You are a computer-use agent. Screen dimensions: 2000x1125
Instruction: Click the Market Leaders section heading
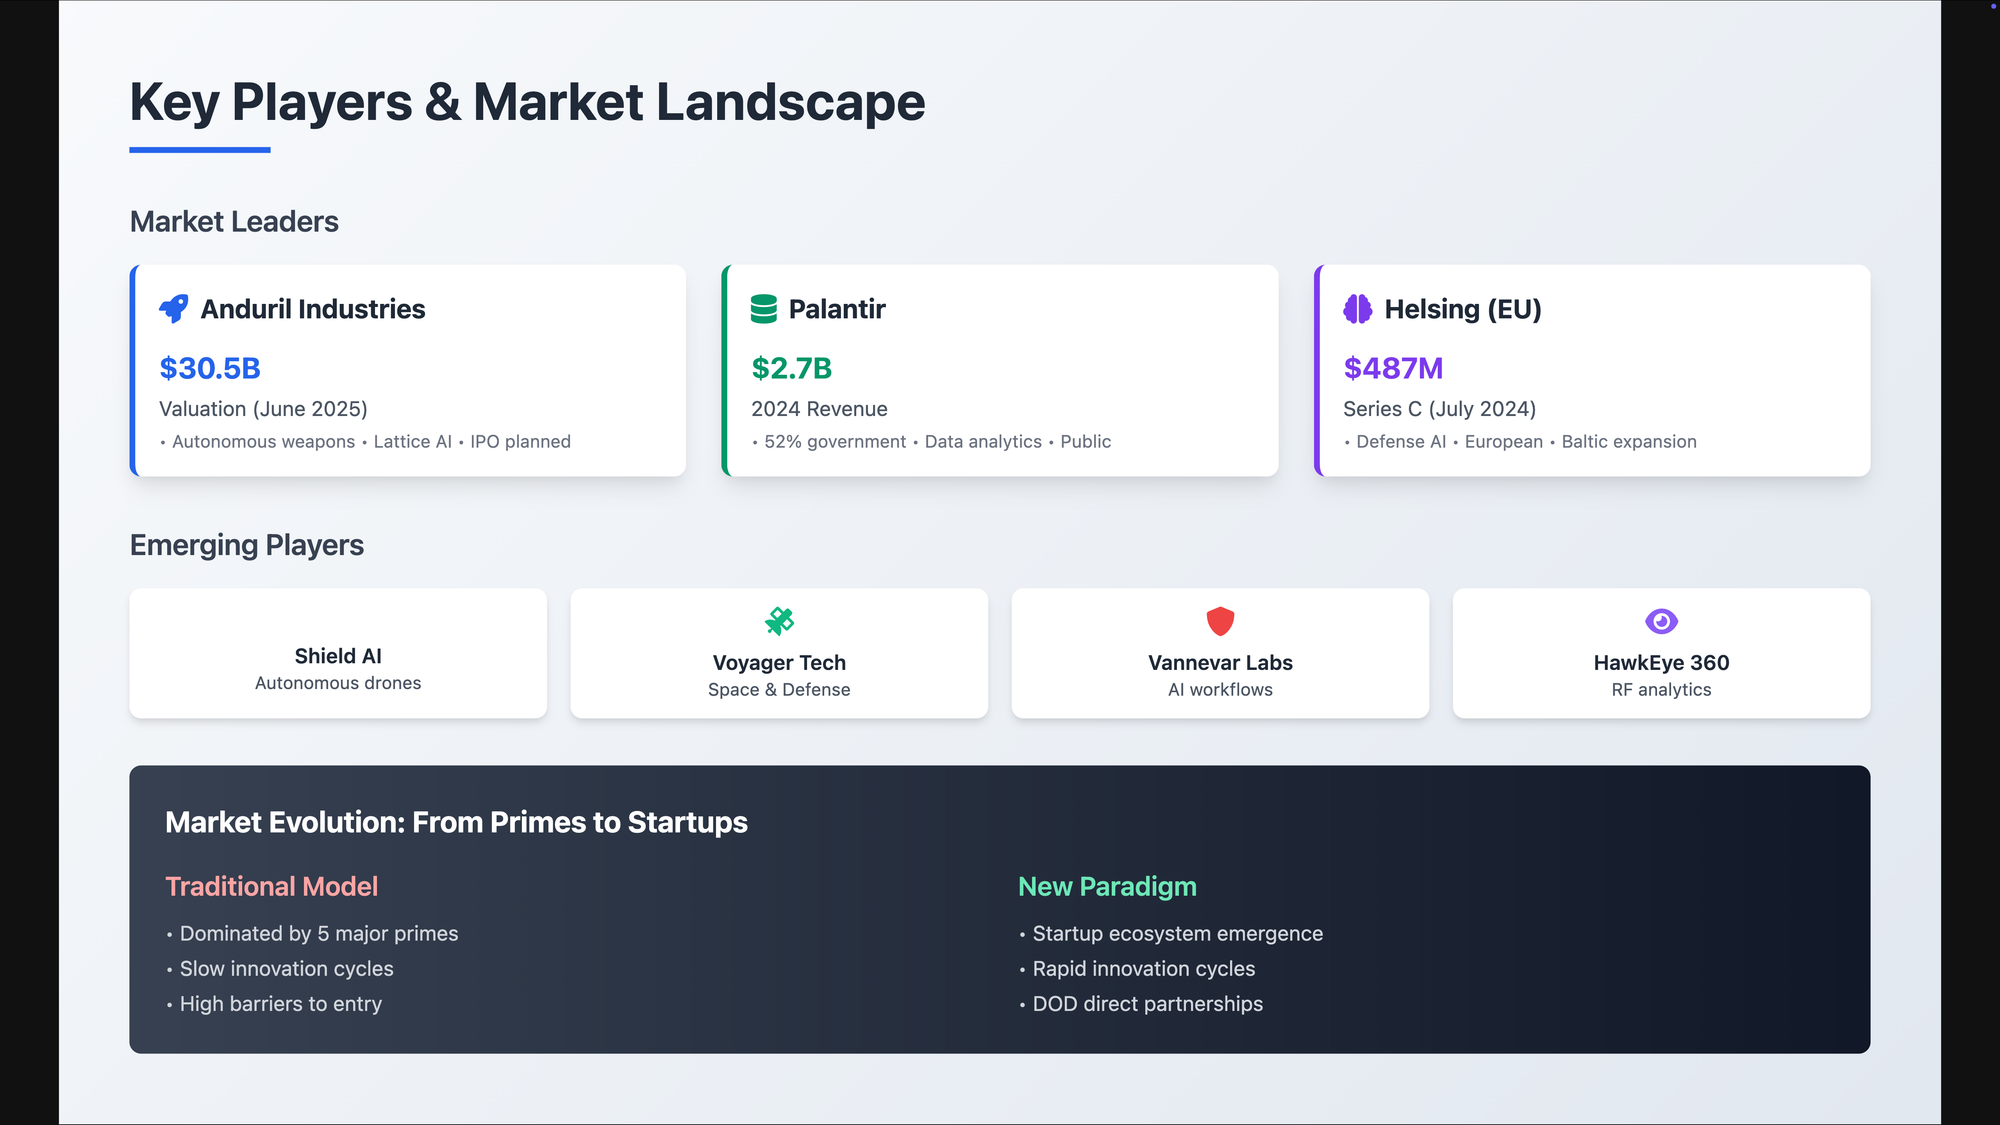234,221
